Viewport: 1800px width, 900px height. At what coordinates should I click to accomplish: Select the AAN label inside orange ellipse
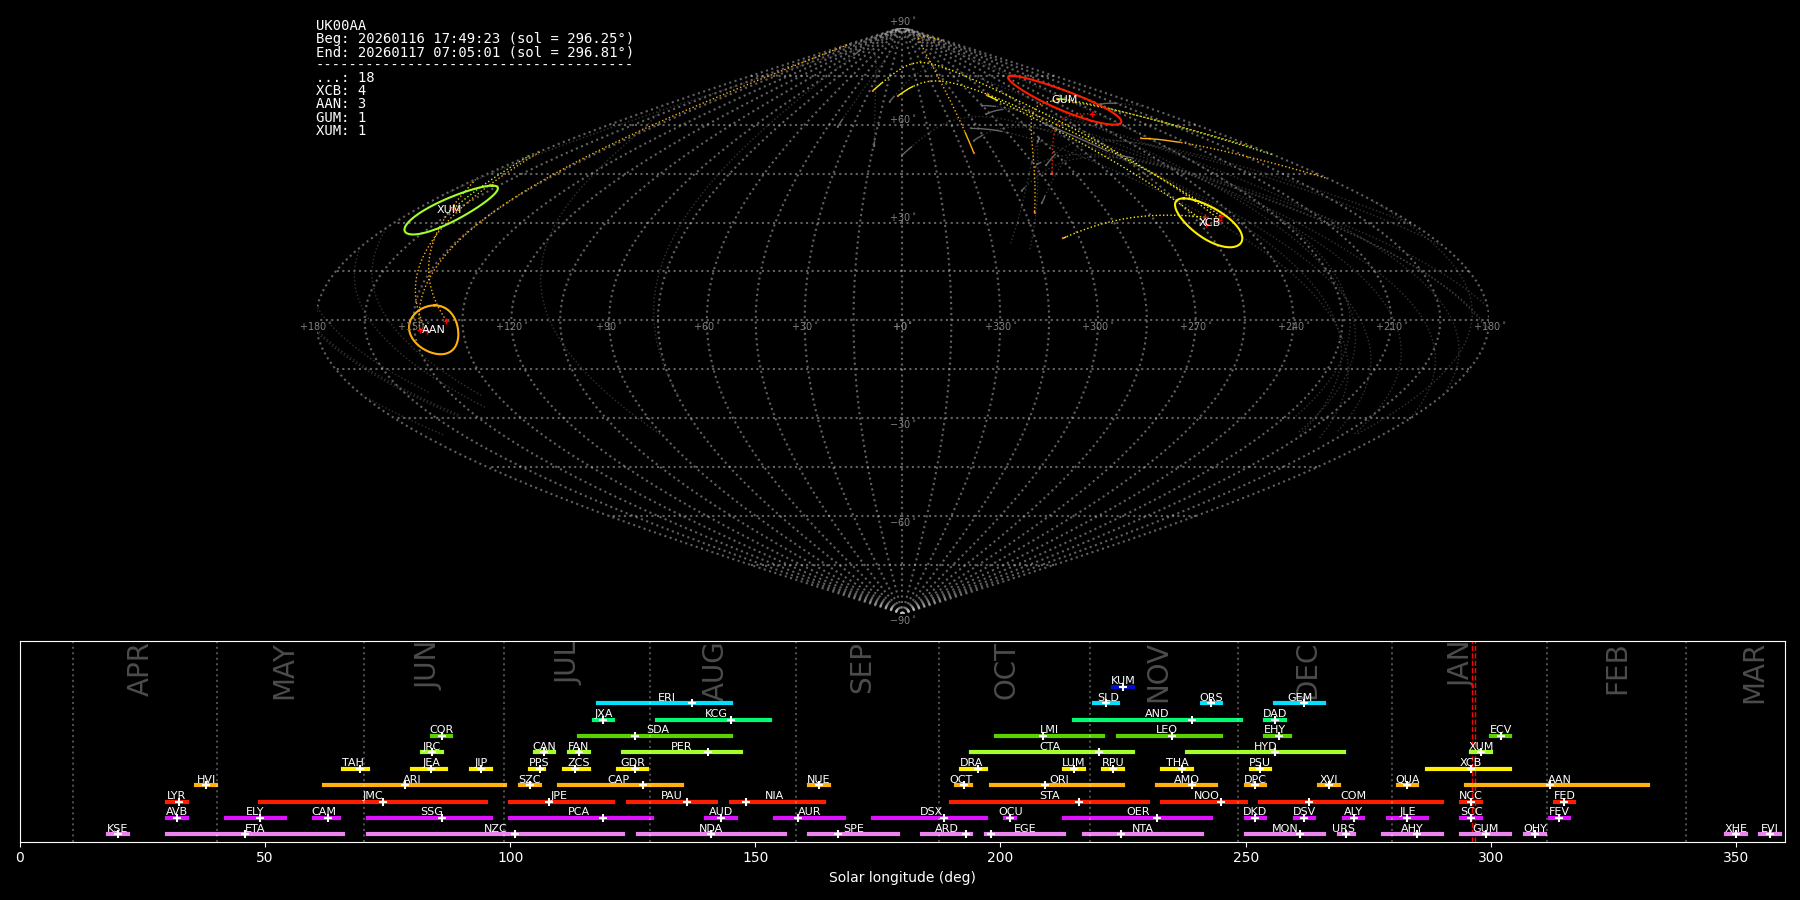coord(433,330)
